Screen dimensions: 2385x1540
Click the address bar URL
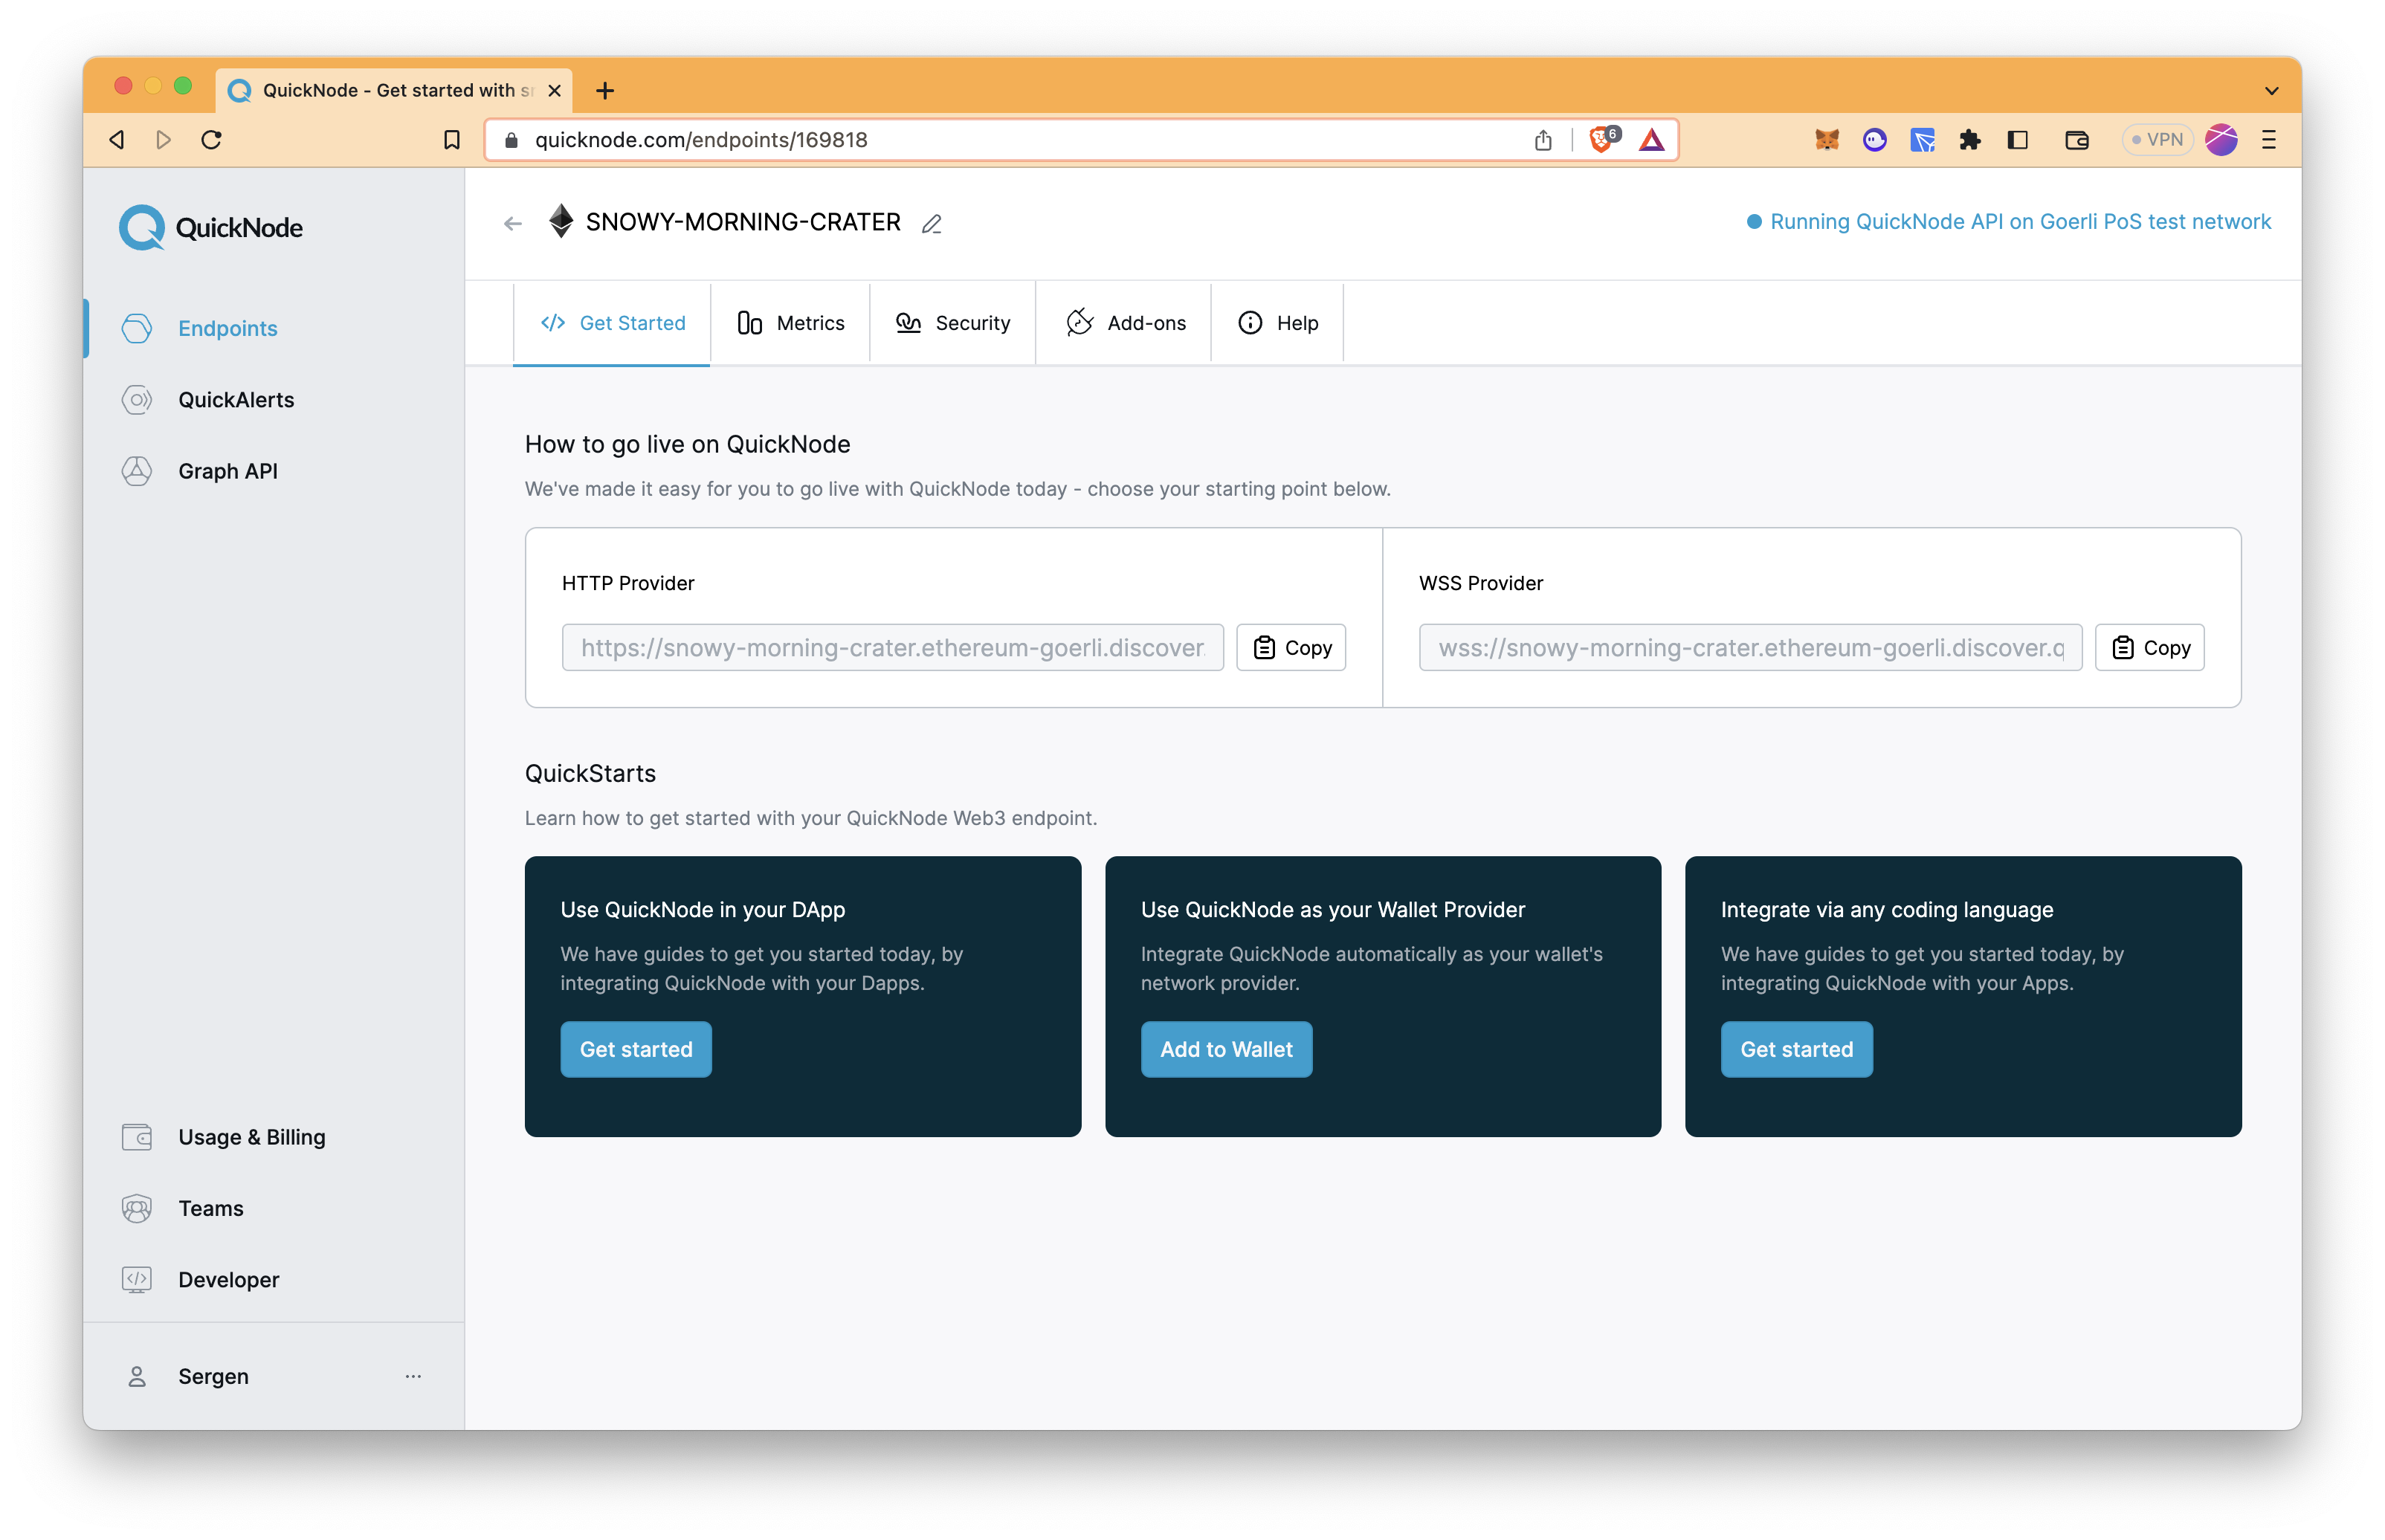(x=701, y=140)
